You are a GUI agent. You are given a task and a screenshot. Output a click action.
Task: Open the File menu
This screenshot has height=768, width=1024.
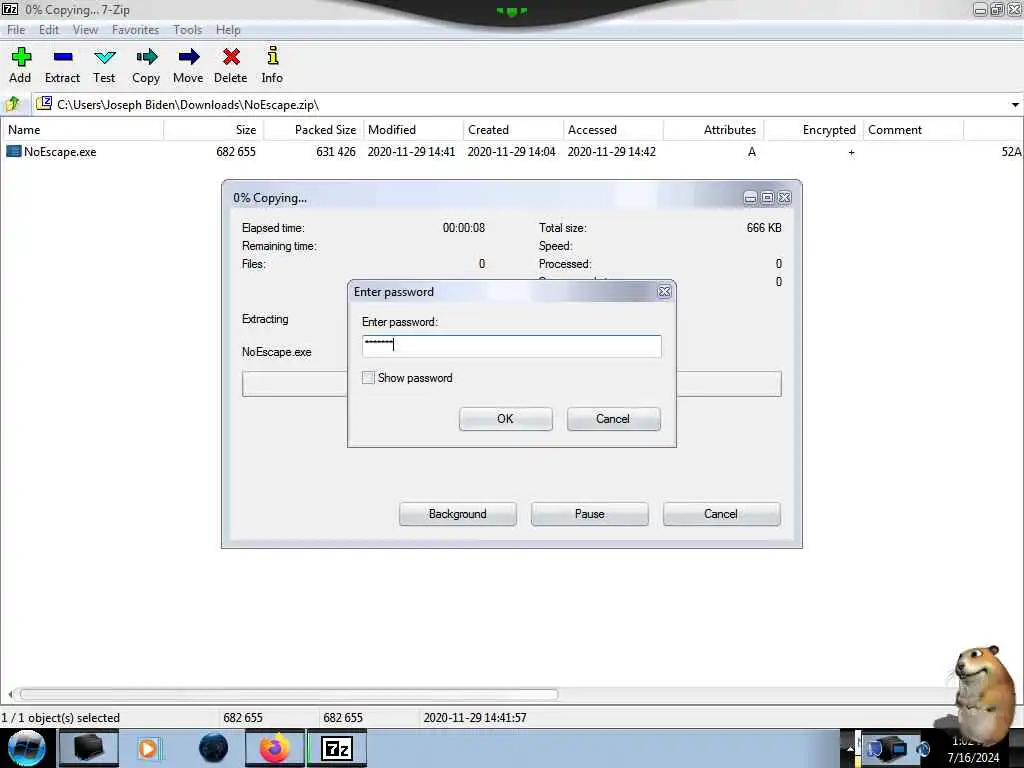point(16,30)
